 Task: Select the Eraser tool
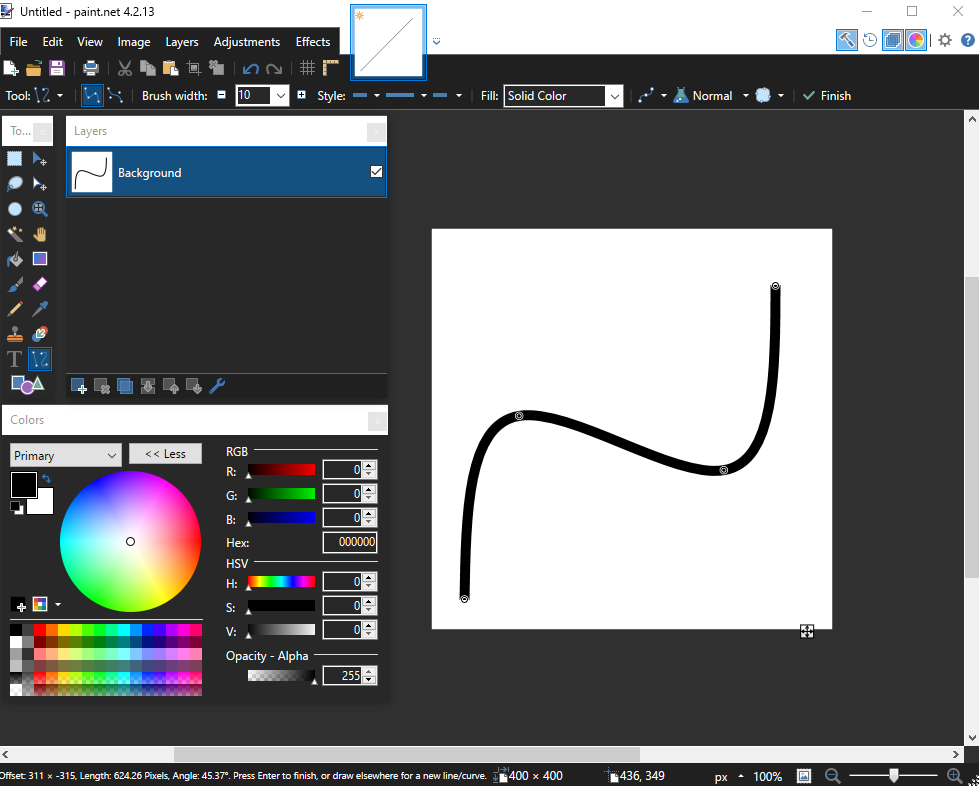click(40, 284)
